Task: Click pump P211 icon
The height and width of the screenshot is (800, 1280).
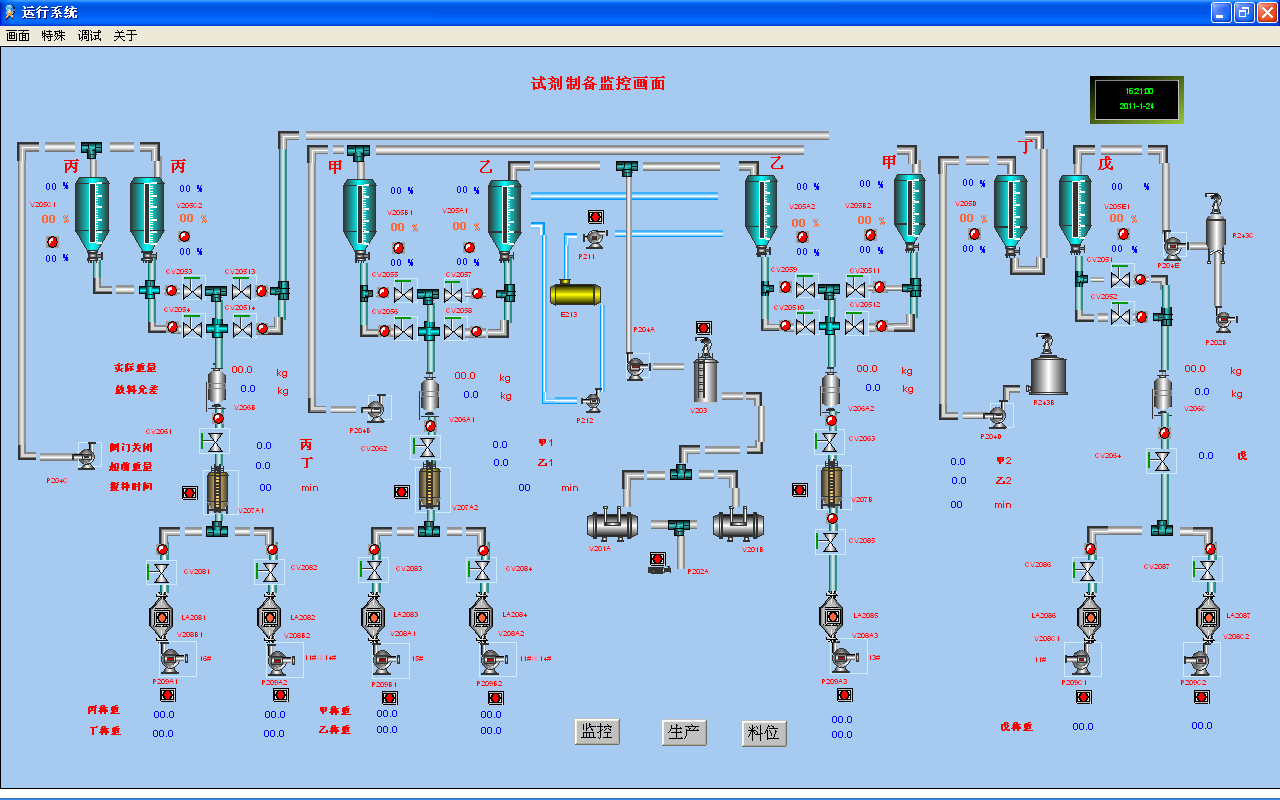Action: click(593, 239)
